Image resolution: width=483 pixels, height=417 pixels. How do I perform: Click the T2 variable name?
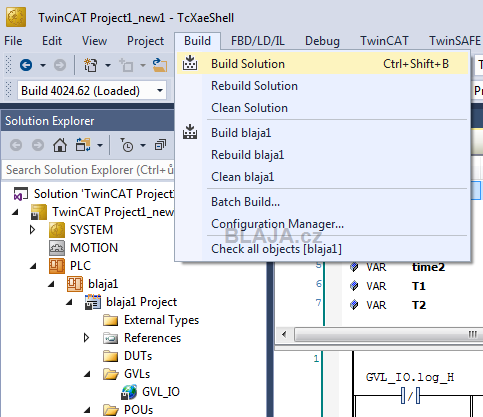(x=419, y=305)
